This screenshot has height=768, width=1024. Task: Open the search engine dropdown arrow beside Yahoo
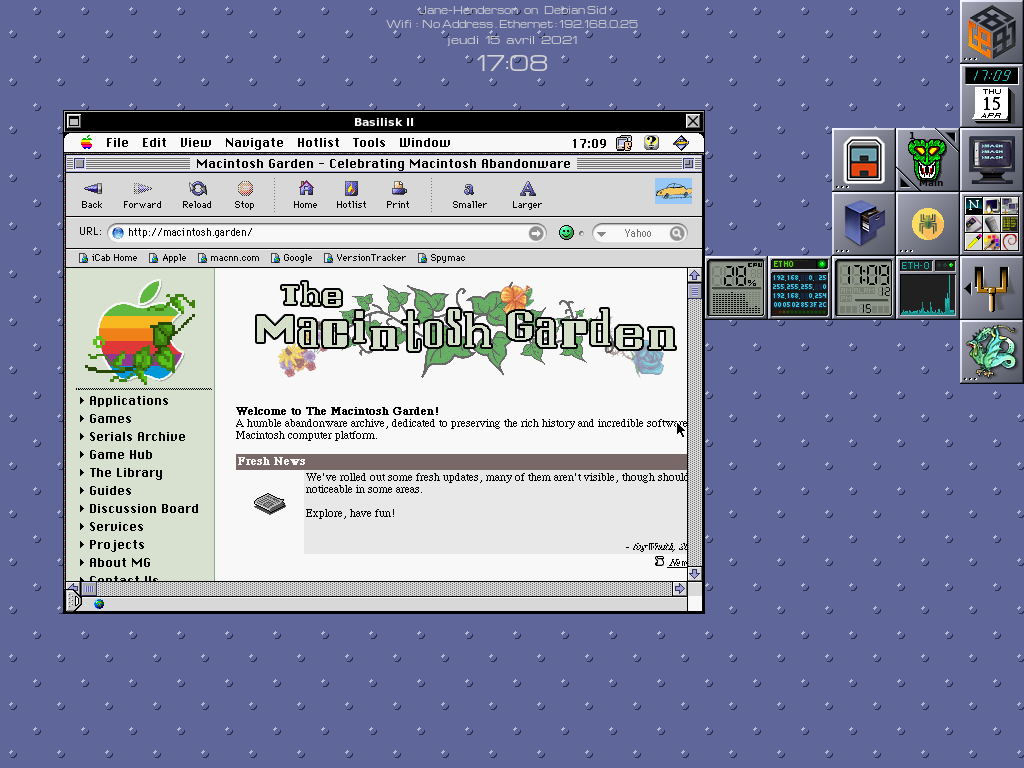pos(602,233)
